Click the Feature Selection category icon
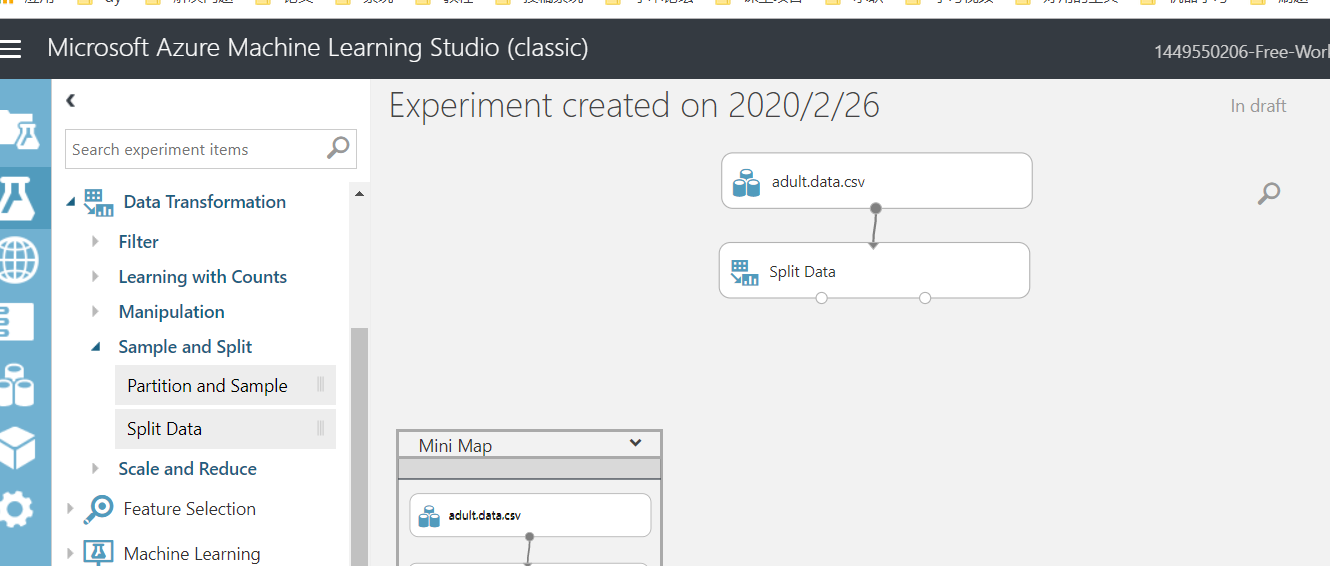Screen dimensions: 1330x566 (x=99, y=509)
